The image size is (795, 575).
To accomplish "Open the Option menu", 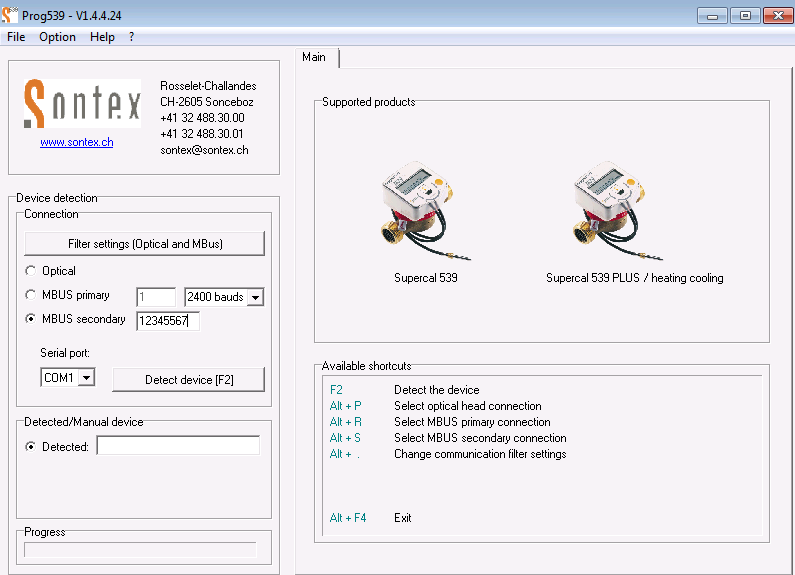I will [57, 37].
